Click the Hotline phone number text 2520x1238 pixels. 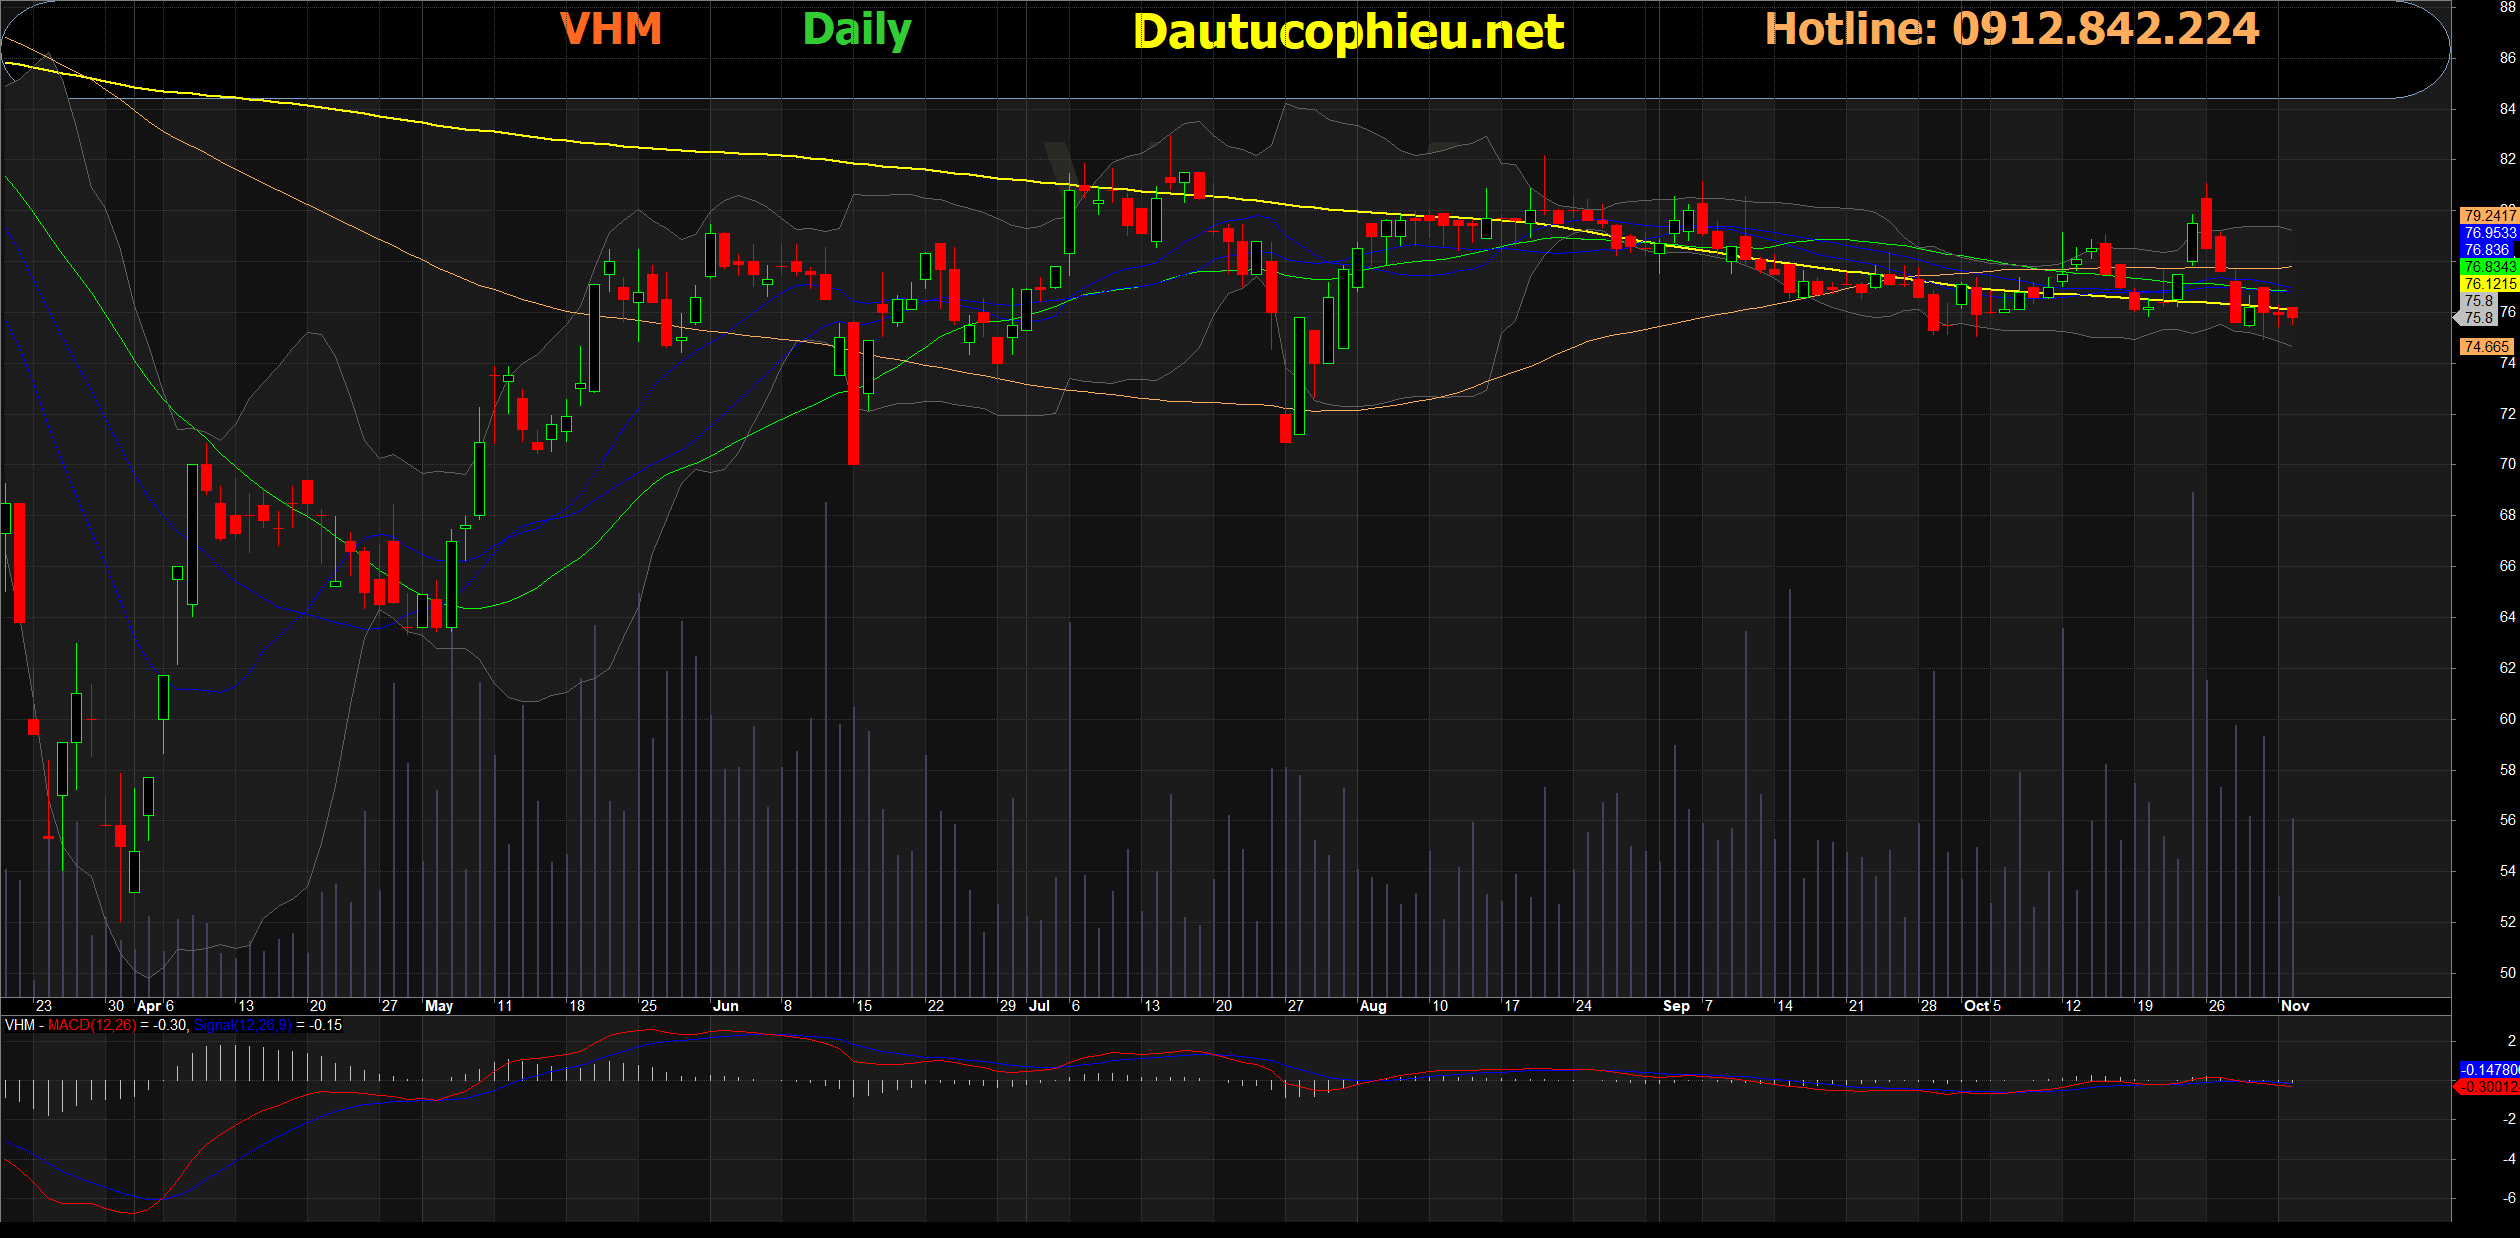point(2011,29)
